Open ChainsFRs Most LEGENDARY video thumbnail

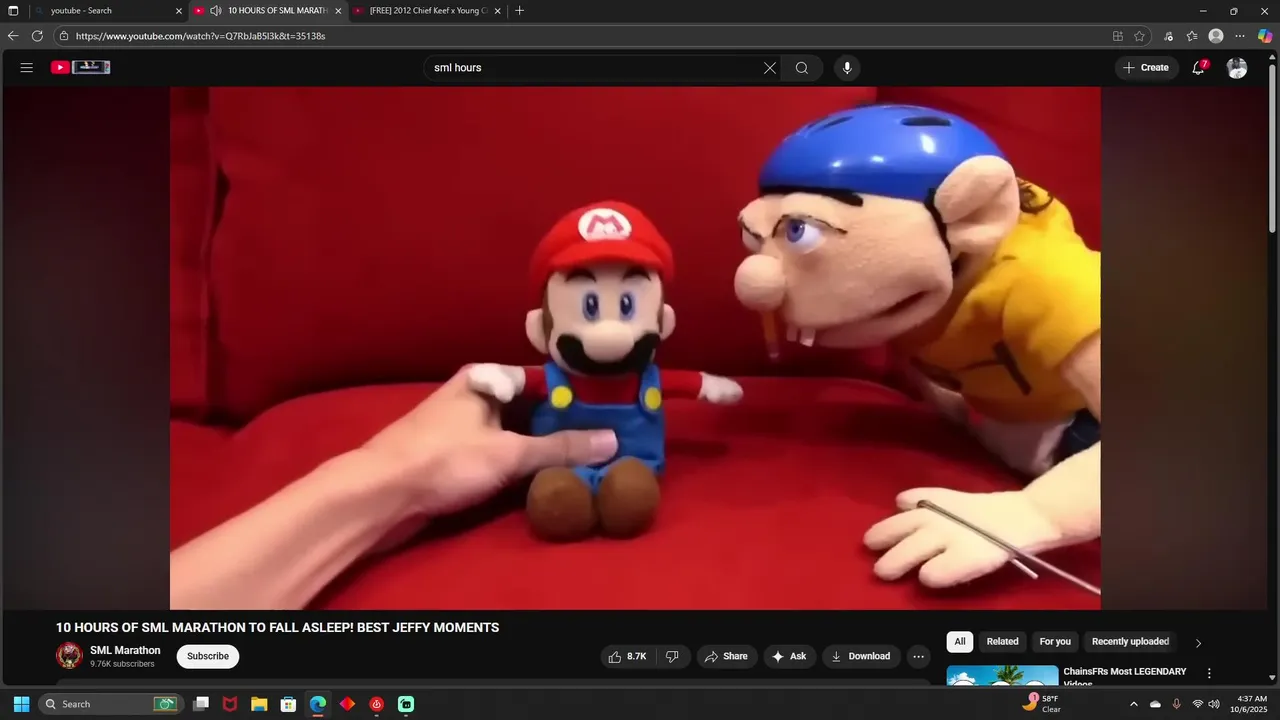point(1002,676)
